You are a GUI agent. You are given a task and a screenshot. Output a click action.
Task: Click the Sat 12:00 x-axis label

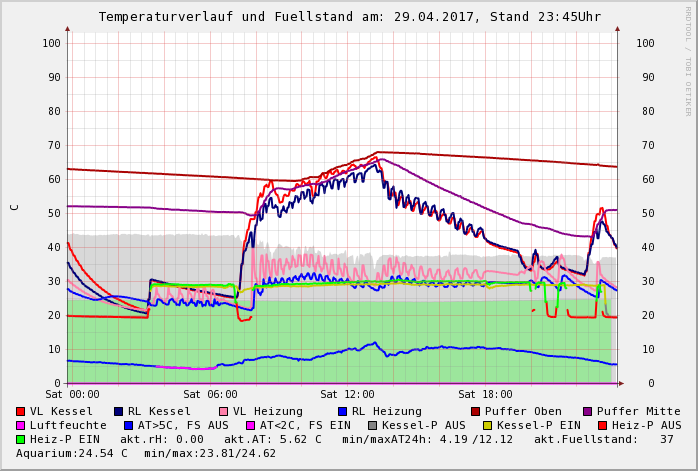[347, 395]
